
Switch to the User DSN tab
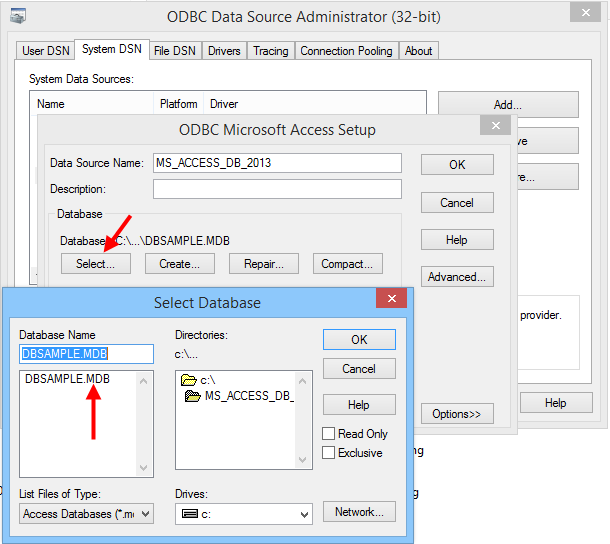coord(46,51)
